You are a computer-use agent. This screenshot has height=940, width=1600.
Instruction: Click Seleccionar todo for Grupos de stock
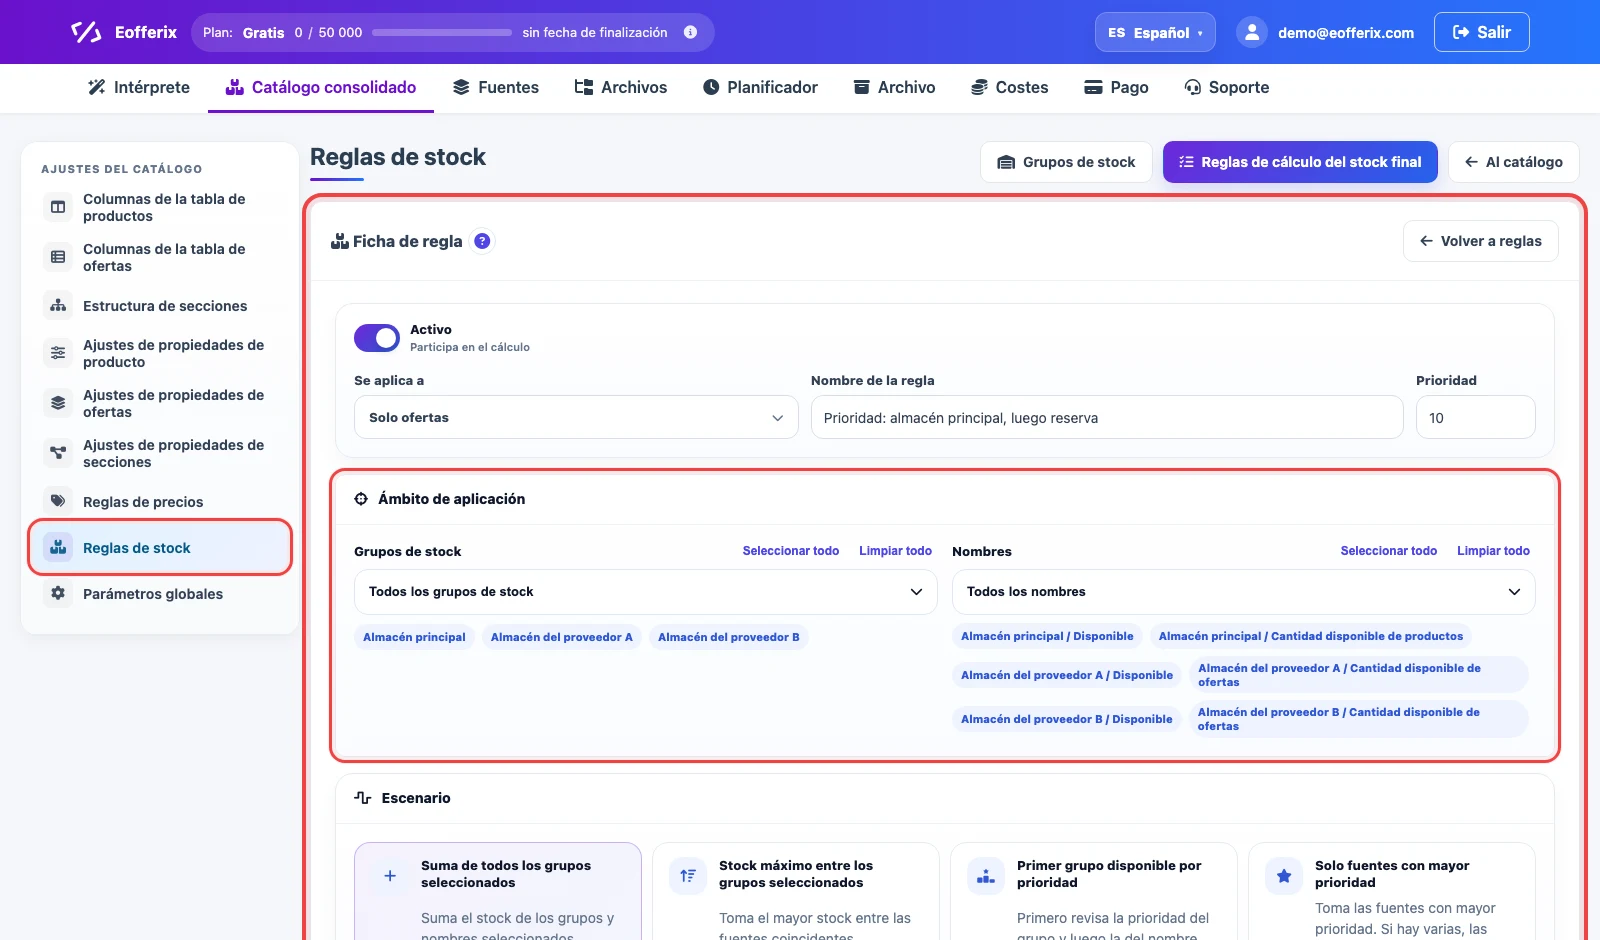click(790, 551)
